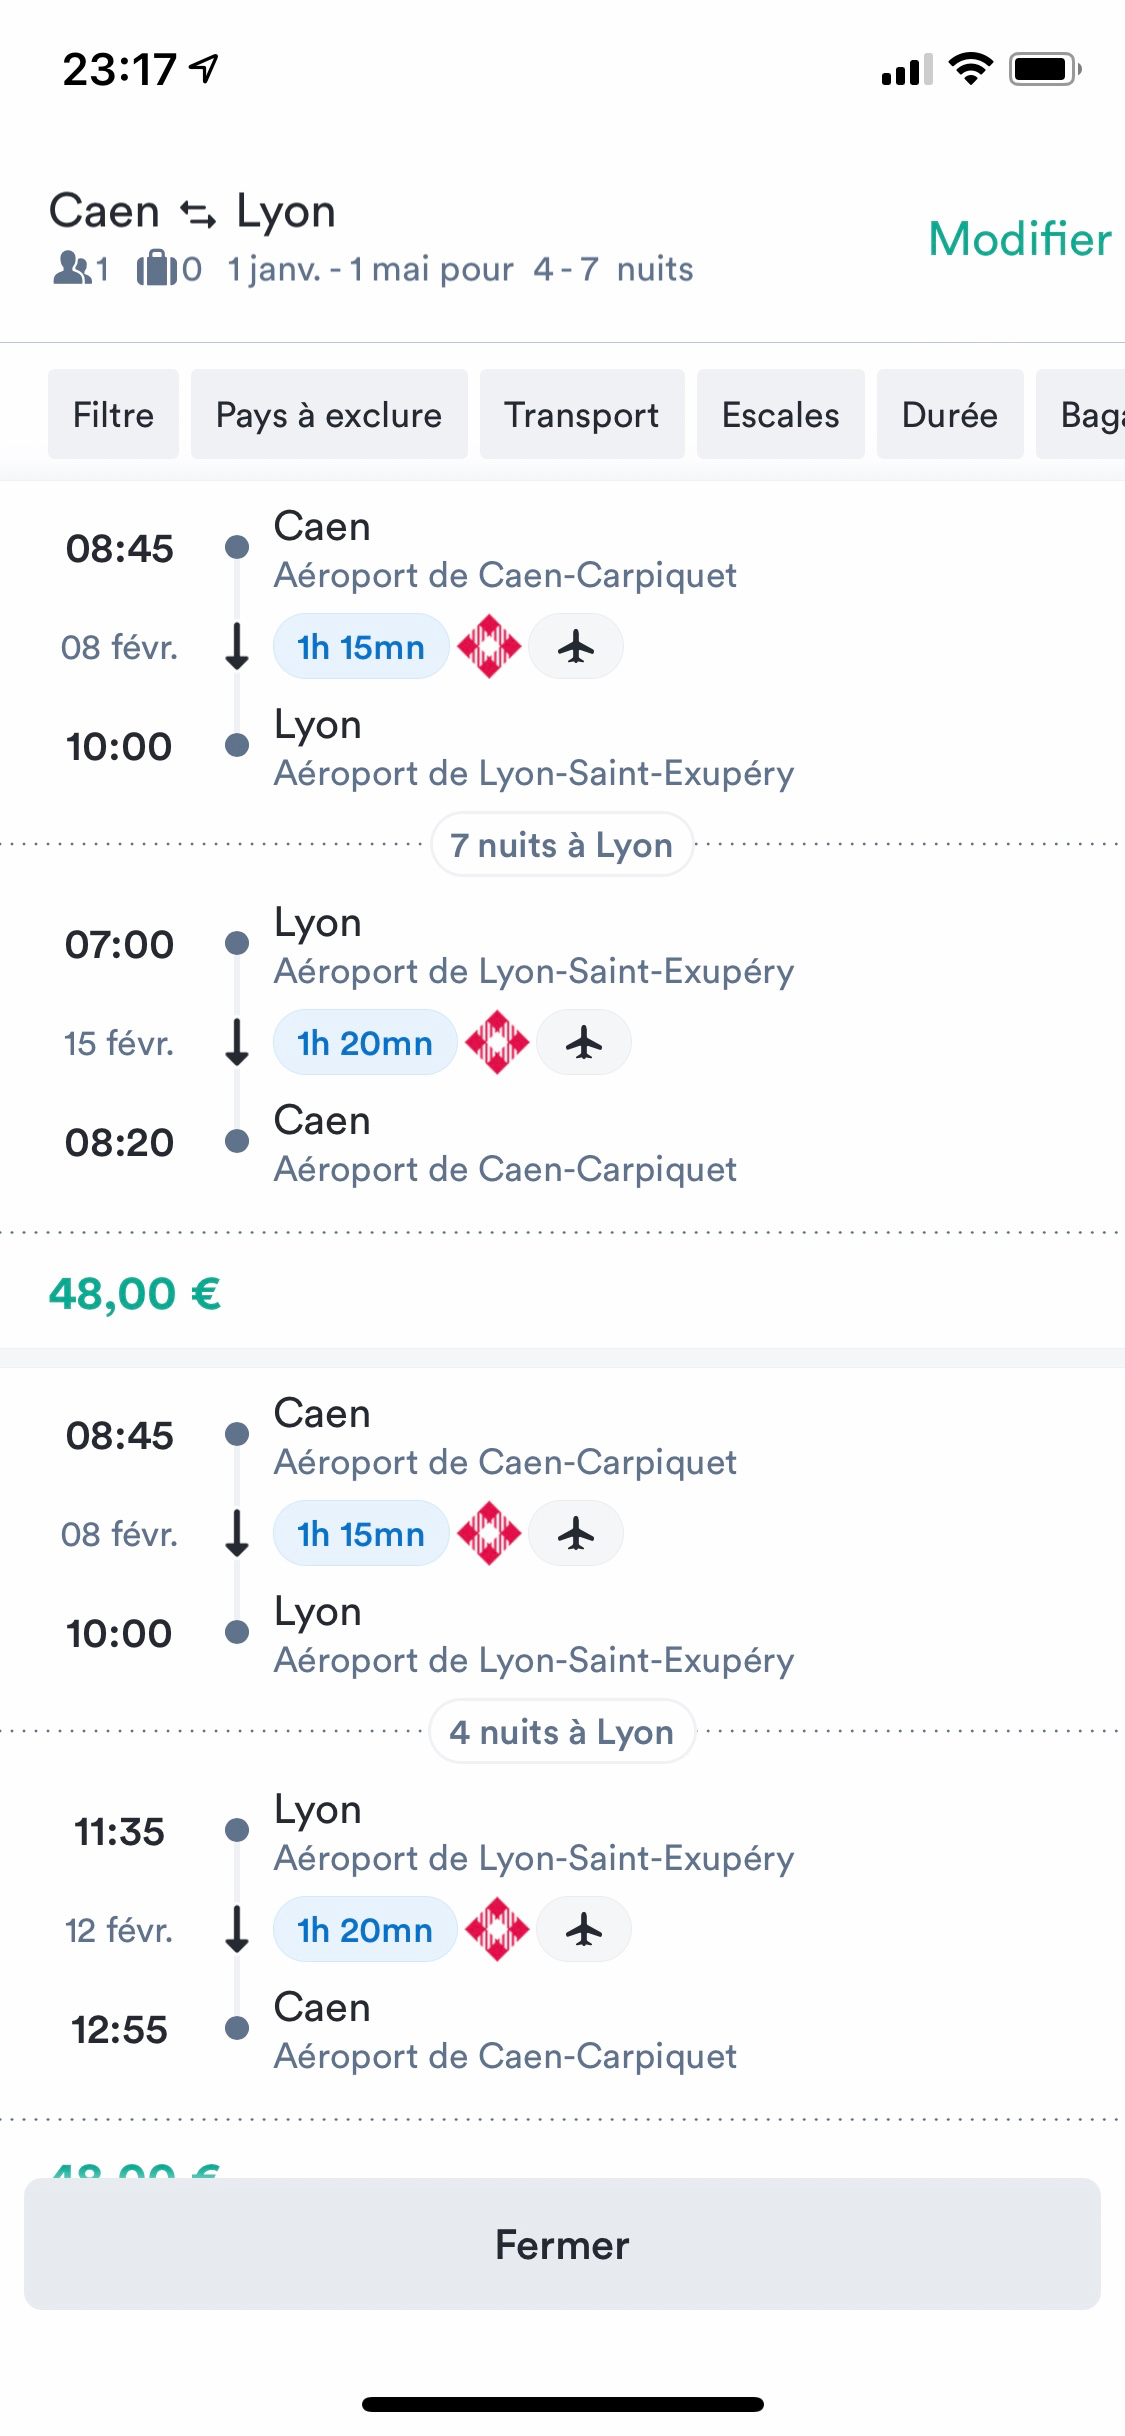Open the Filtre options
Image resolution: width=1125 pixels, height=2436 pixels.
point(113,415)
